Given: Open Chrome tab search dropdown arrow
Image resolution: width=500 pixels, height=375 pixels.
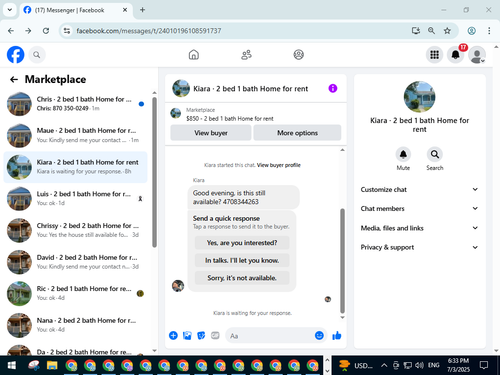Looking at the screenshot, I should [10, 10].
